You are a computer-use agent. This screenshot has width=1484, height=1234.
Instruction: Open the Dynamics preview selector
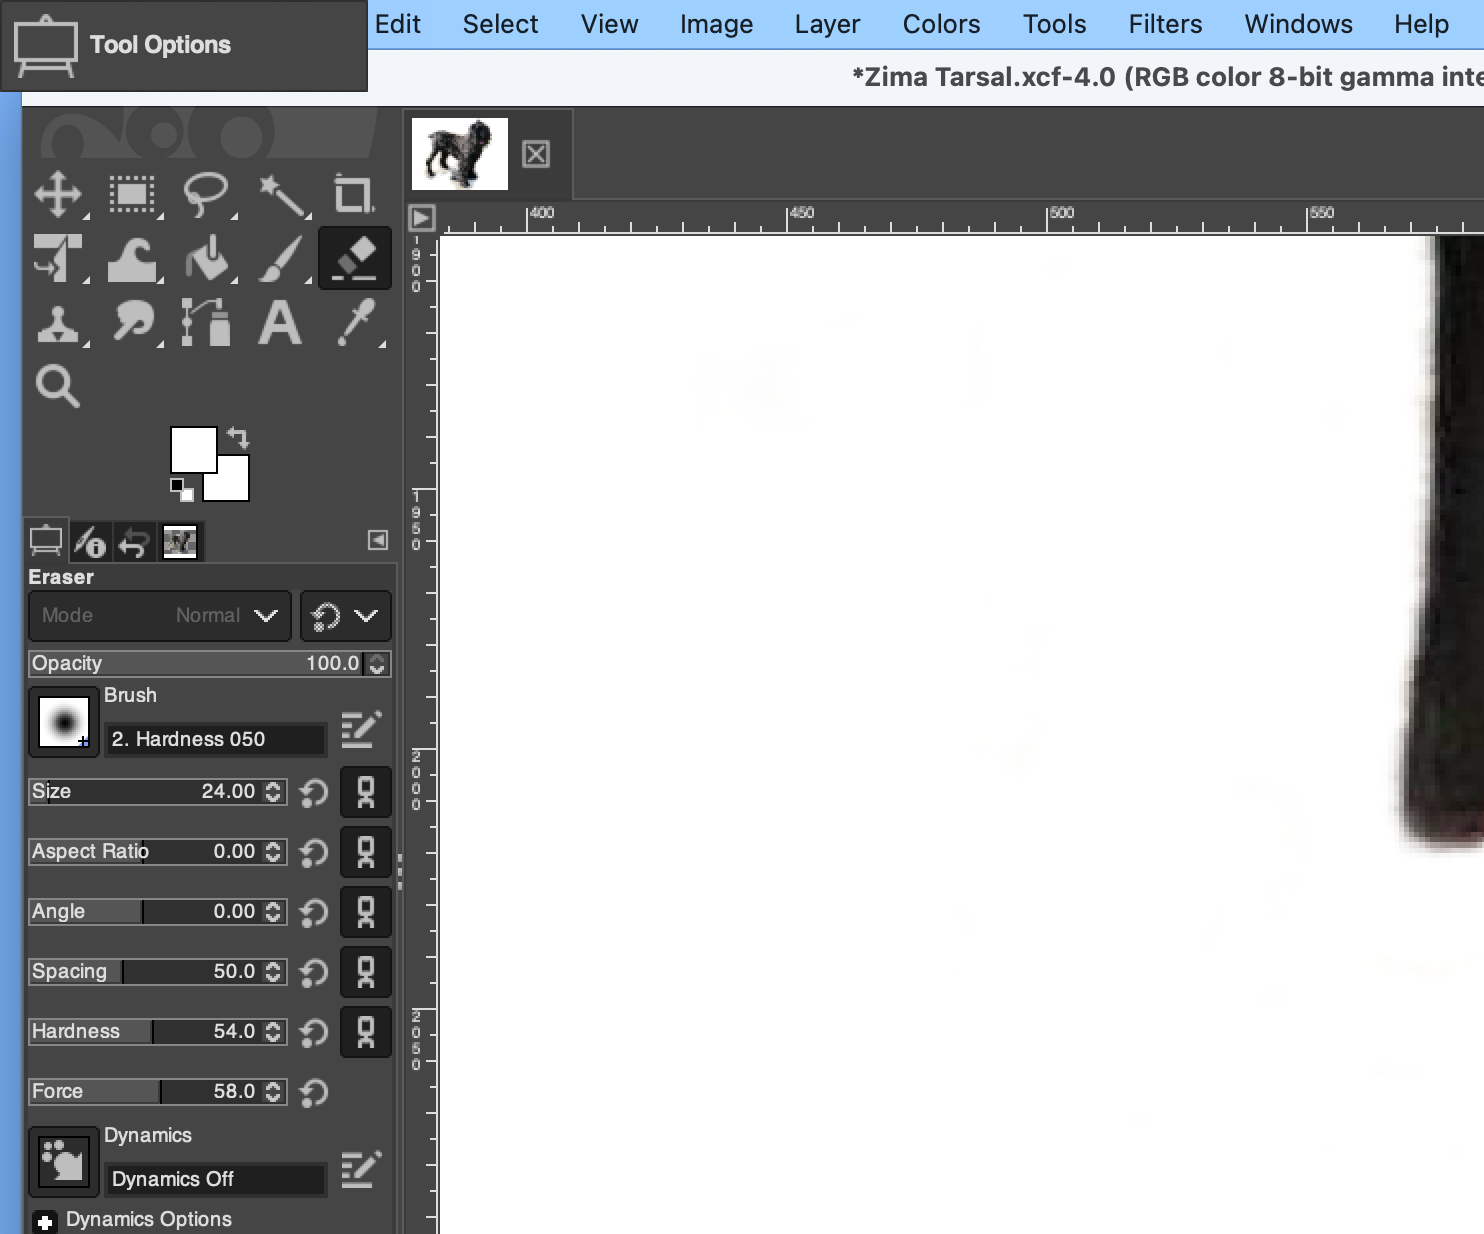click(x=64, y=1162)
